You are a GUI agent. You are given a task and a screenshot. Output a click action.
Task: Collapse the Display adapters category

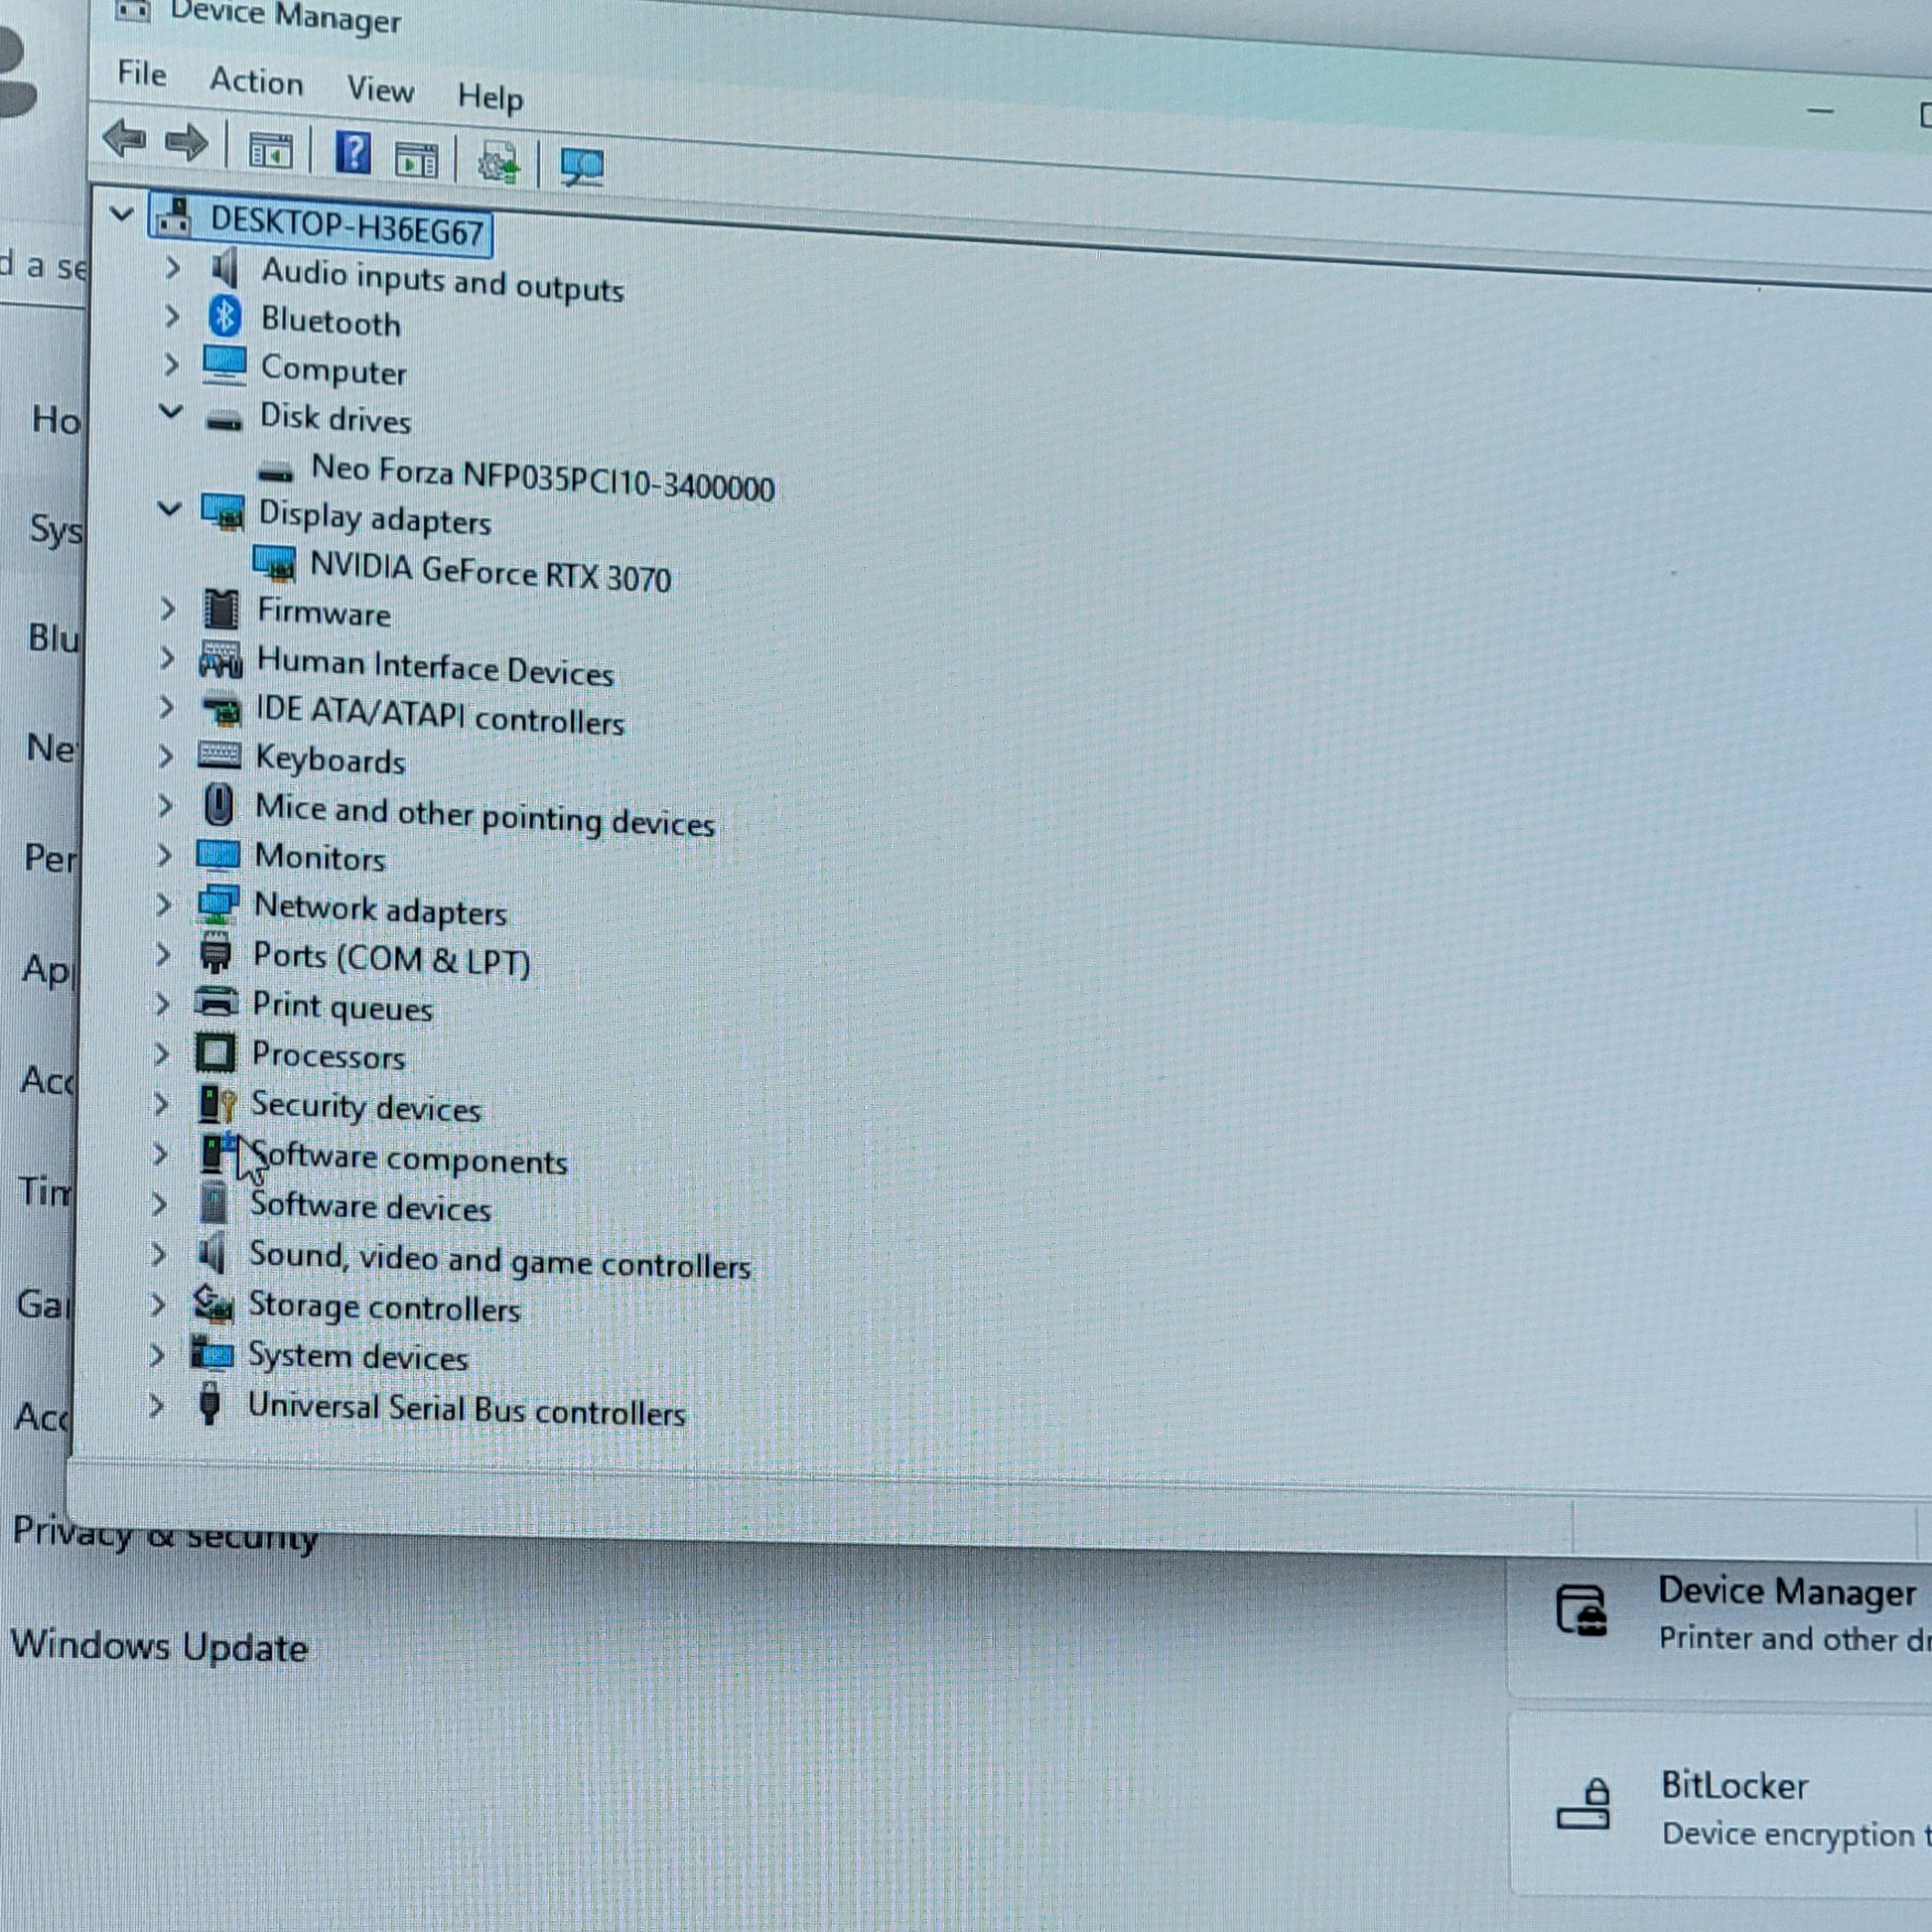pyautogui.click(x=169, y=509)
